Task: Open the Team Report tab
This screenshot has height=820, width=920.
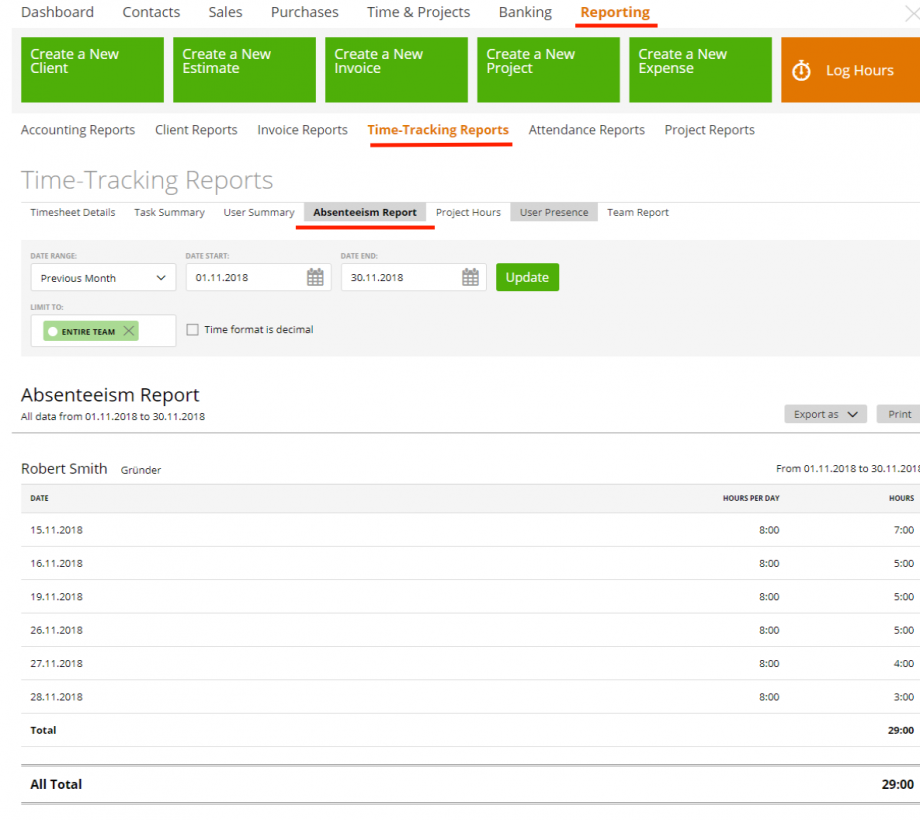Action: point(637,212)
